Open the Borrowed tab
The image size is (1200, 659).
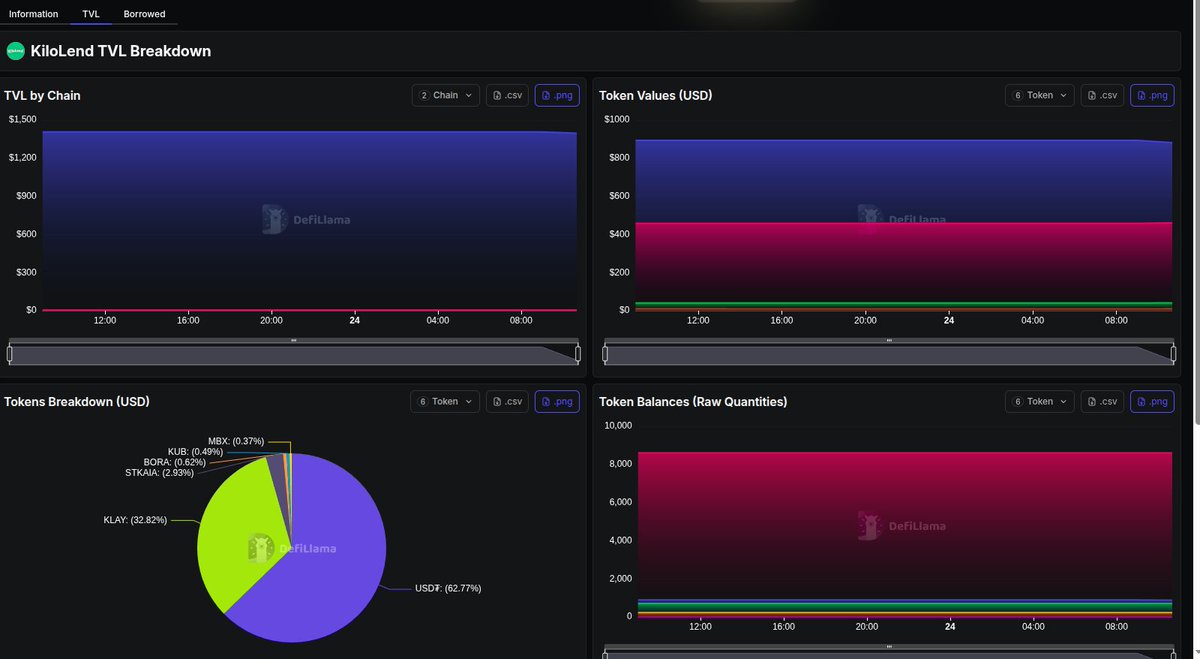coord(145,14)
